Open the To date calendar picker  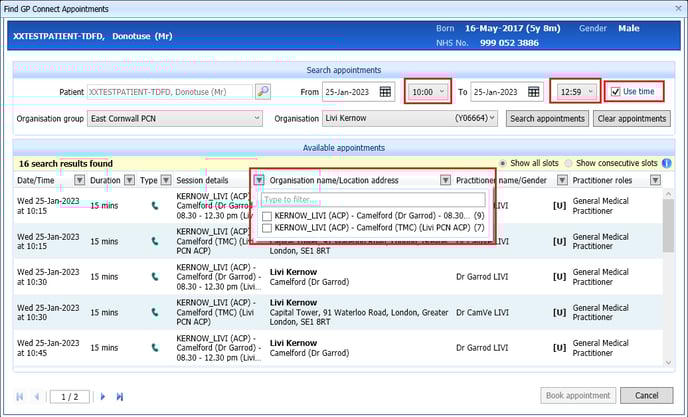click(x=535, y=92)
